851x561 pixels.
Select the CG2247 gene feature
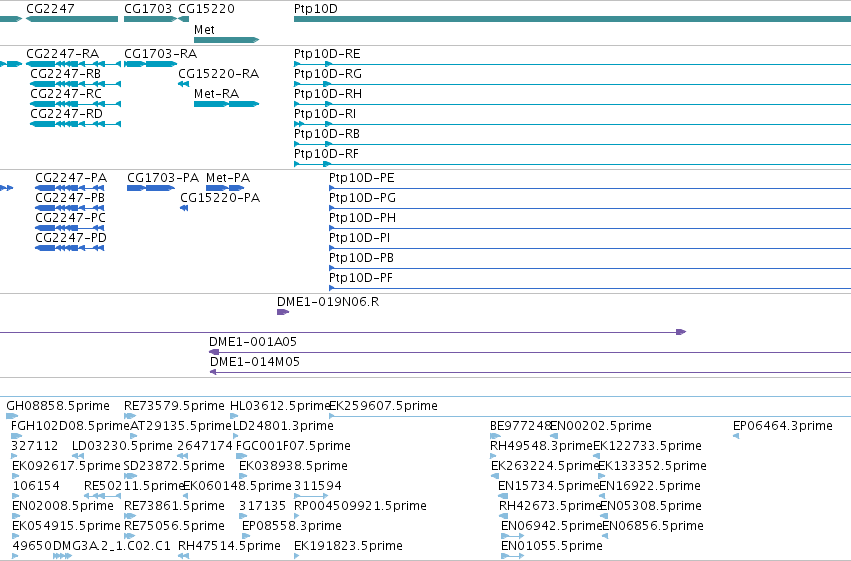[72, 19]
